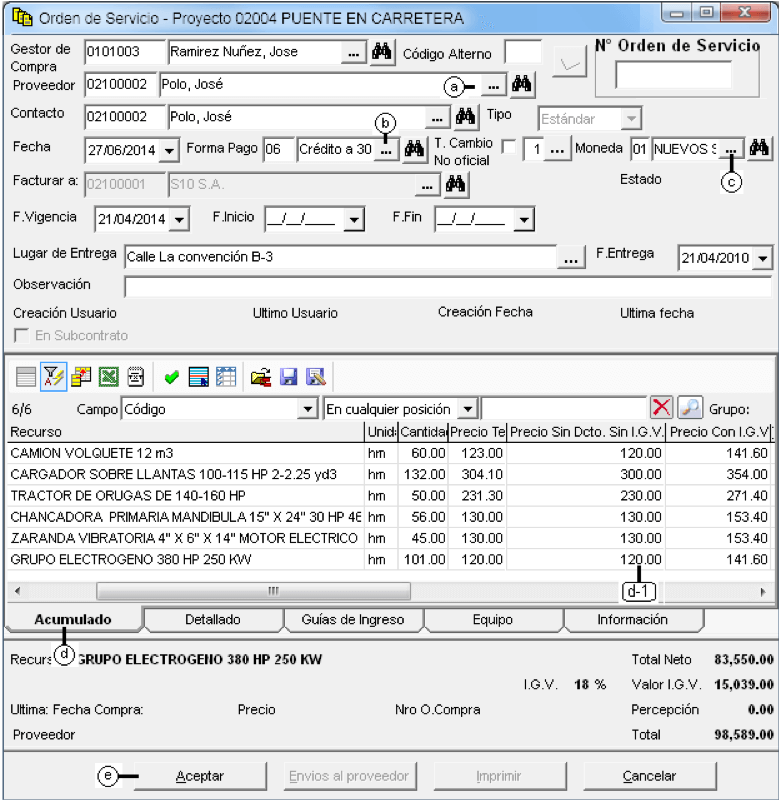
Task: Switch to the Detallado tab
Action: (213, 619)
